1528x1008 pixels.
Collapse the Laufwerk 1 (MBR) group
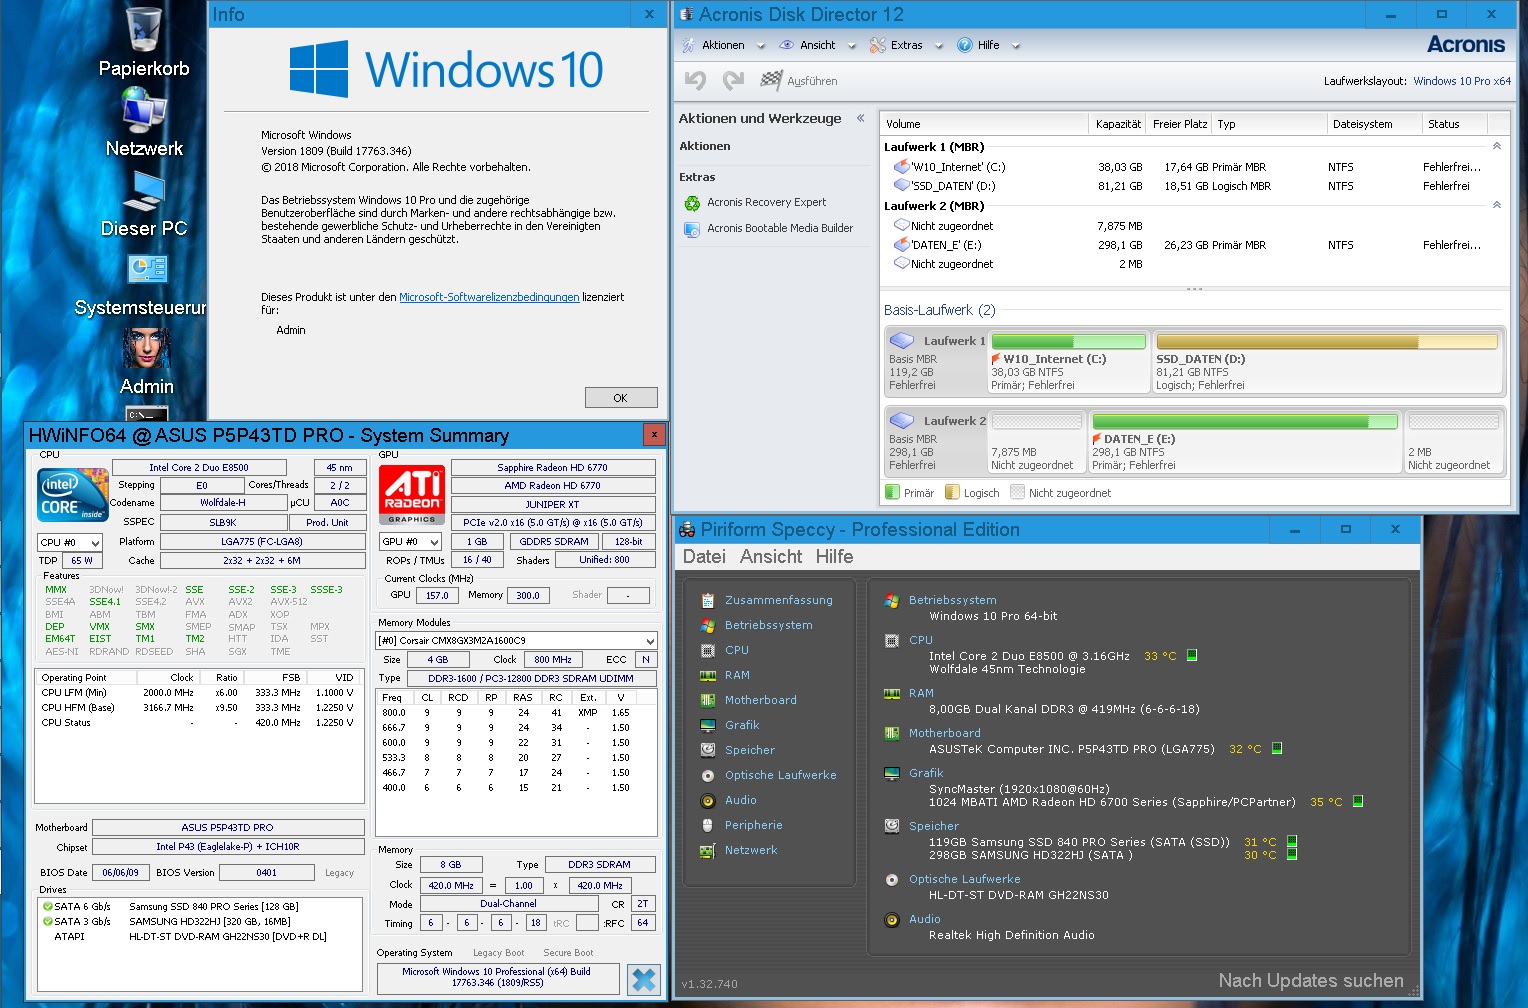click(x=1497, y=146)
